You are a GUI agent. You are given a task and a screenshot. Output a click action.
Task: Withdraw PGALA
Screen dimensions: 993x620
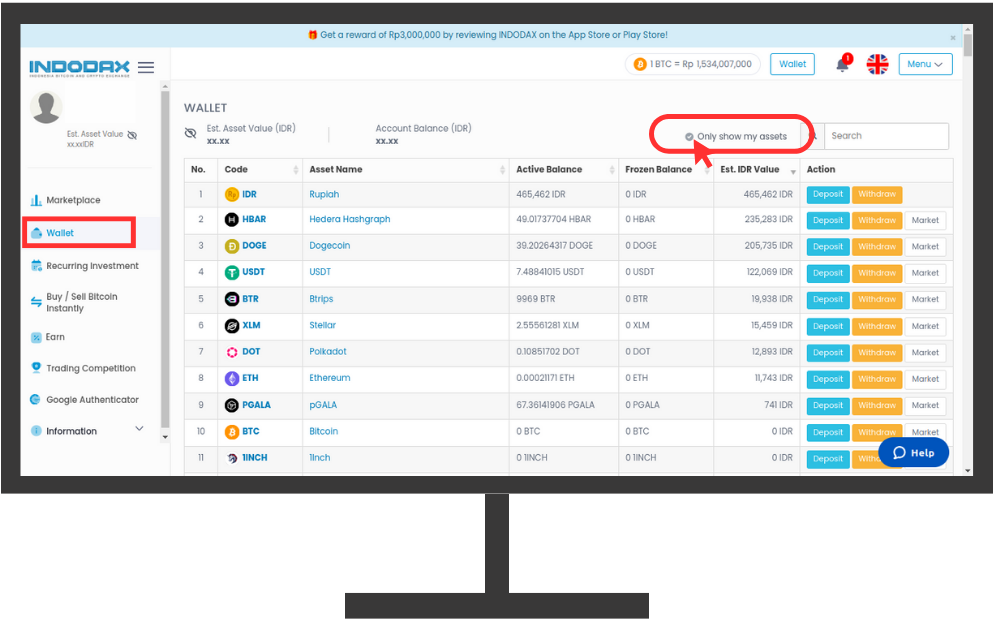tap(877, 406)
